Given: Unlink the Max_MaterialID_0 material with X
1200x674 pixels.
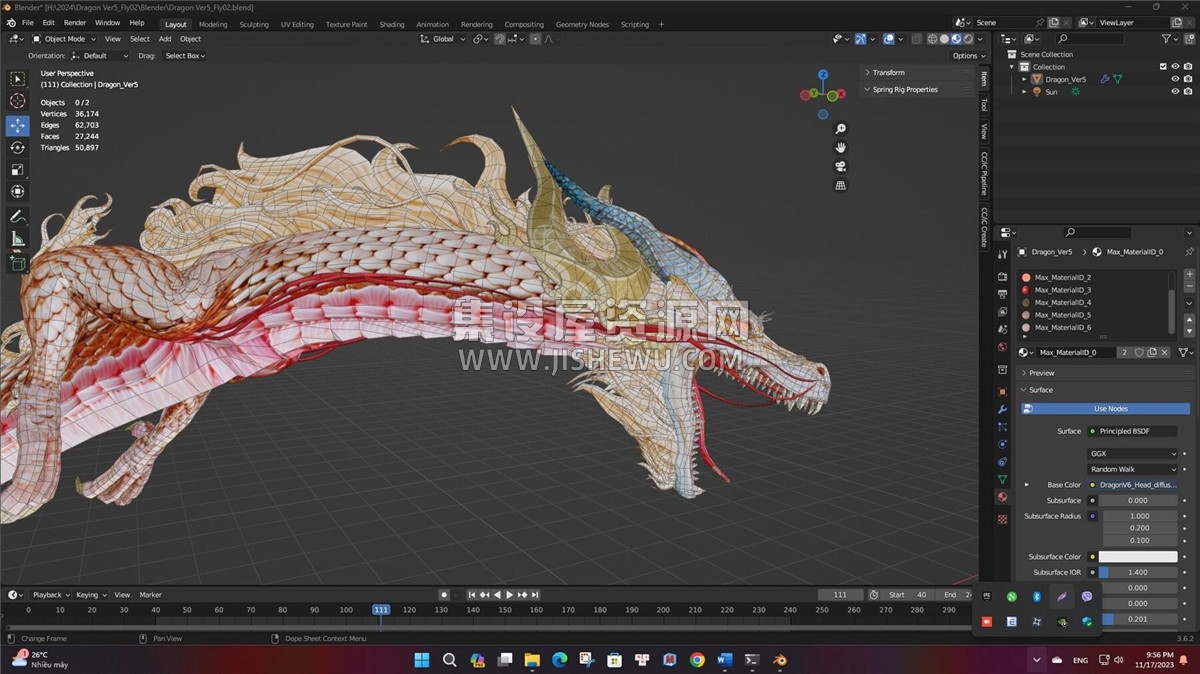Looking at the screenshot, I should [x=1165, y=352].
